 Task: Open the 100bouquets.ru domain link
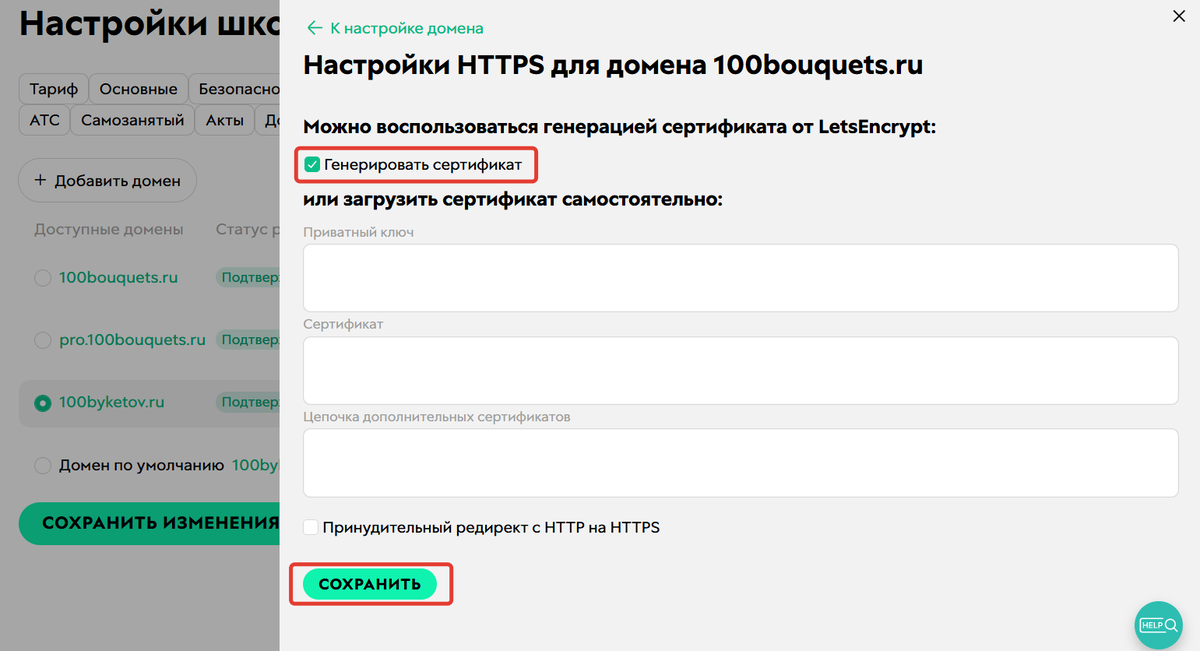119,277
